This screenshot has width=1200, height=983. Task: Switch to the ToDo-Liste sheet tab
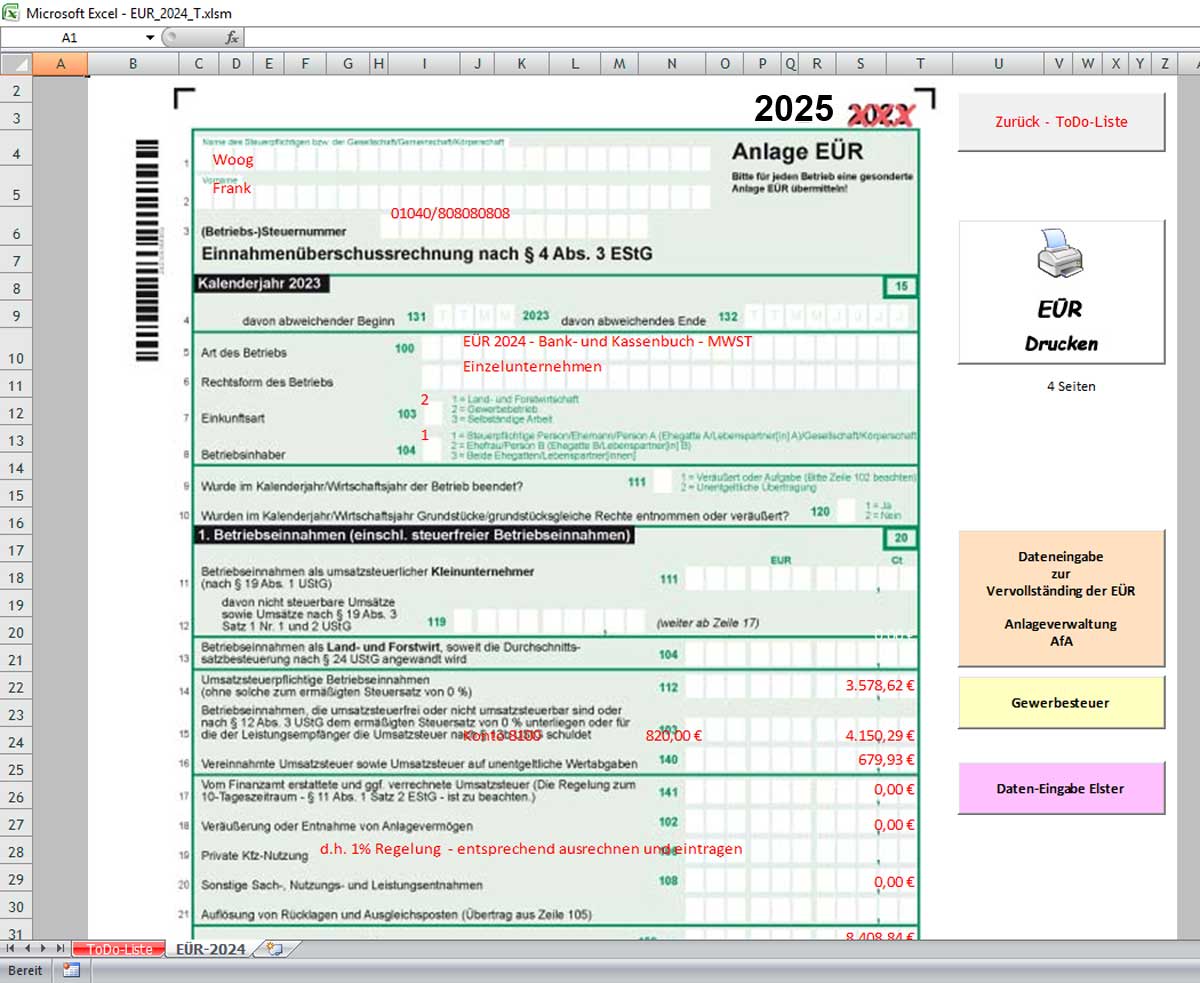[x=119, y=949]
